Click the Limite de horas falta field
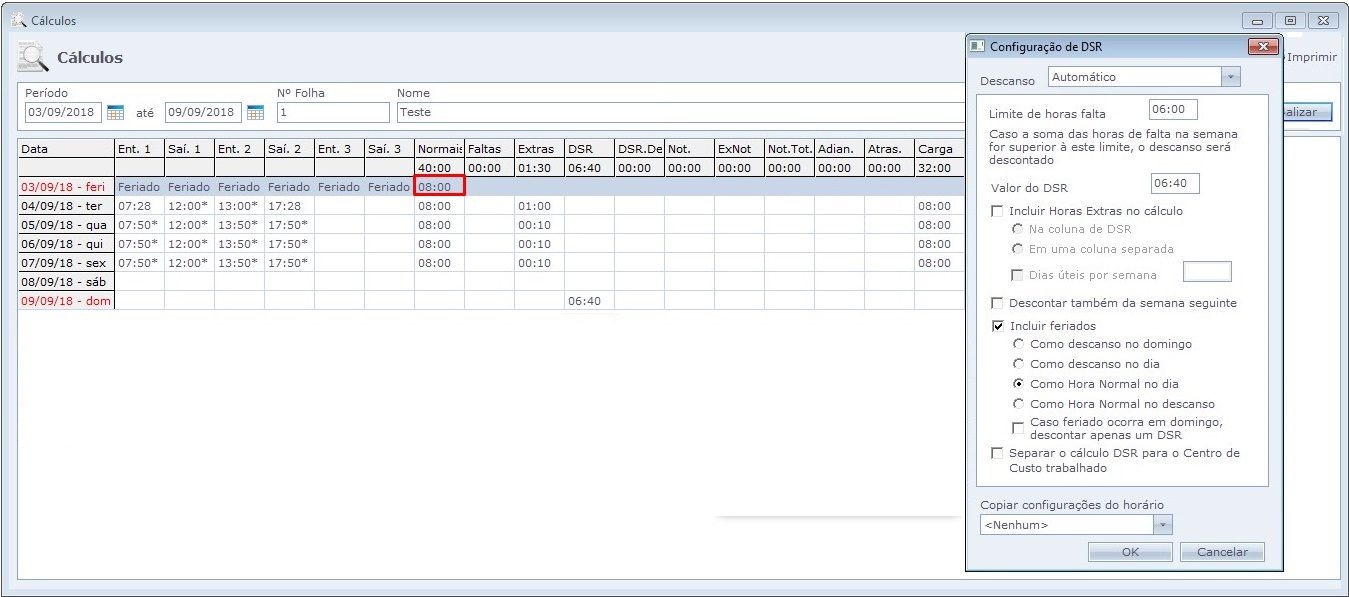 (x=1173, y=109)
